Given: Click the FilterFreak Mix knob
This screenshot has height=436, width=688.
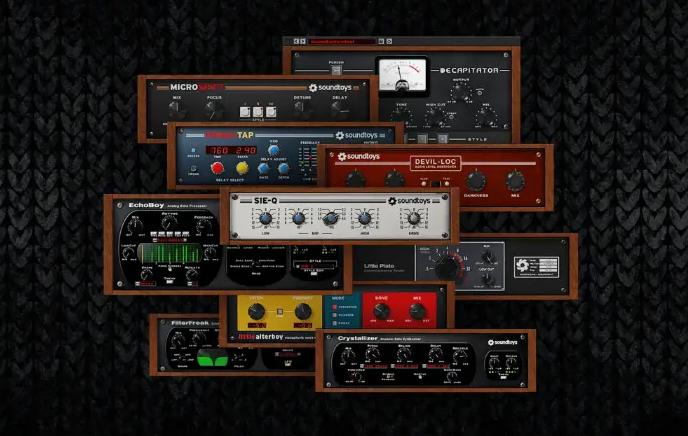Looking at the screenshot, I should (x=177, y=340).
